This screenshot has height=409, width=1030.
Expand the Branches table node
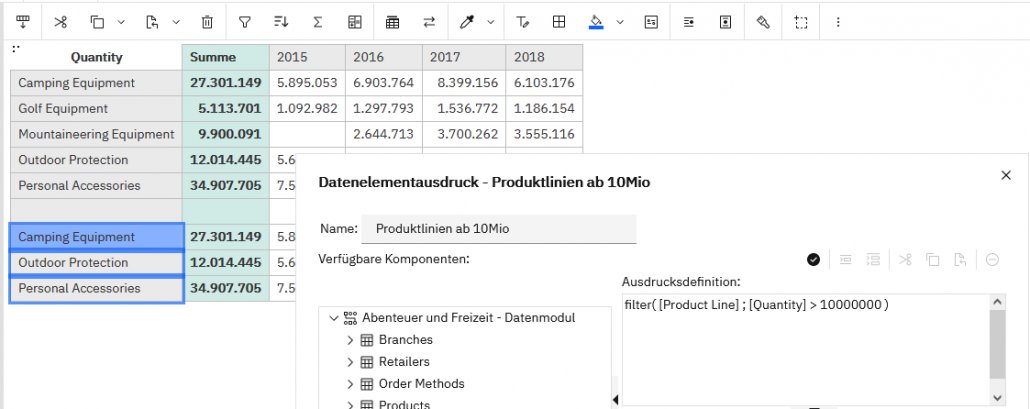(x=350, y=340)
